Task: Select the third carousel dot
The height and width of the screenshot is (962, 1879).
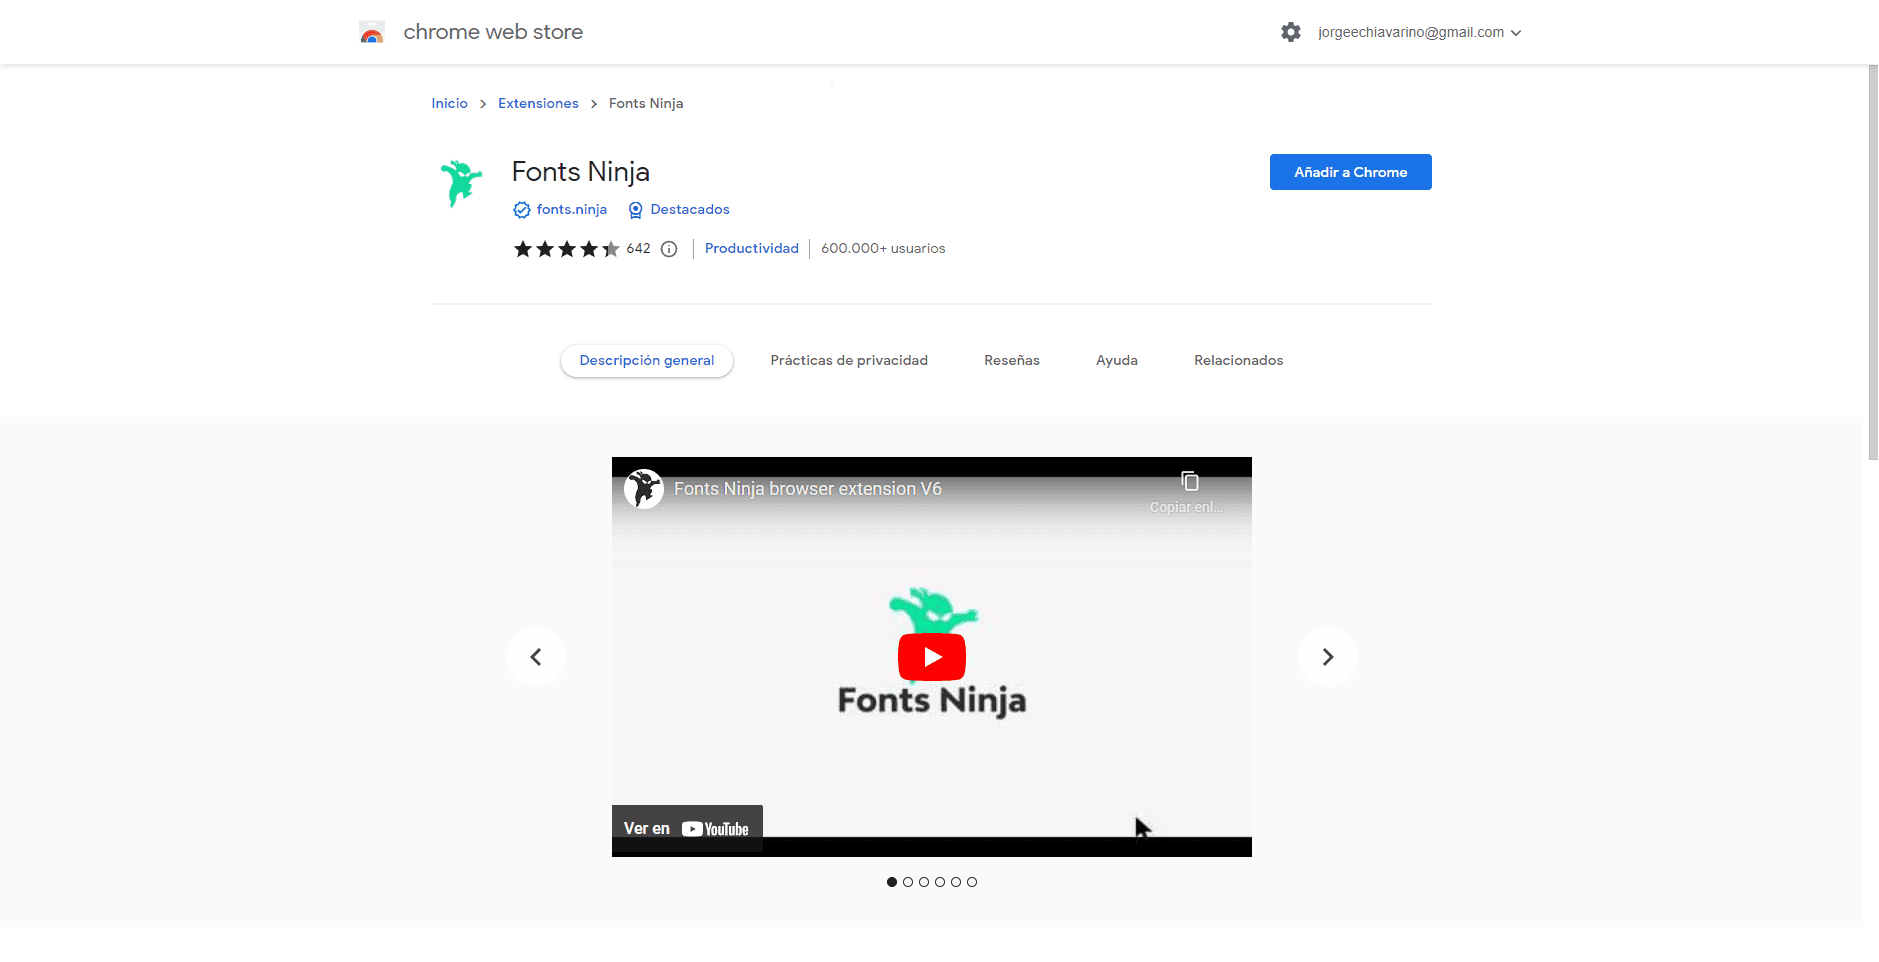Action: point(924,882)
